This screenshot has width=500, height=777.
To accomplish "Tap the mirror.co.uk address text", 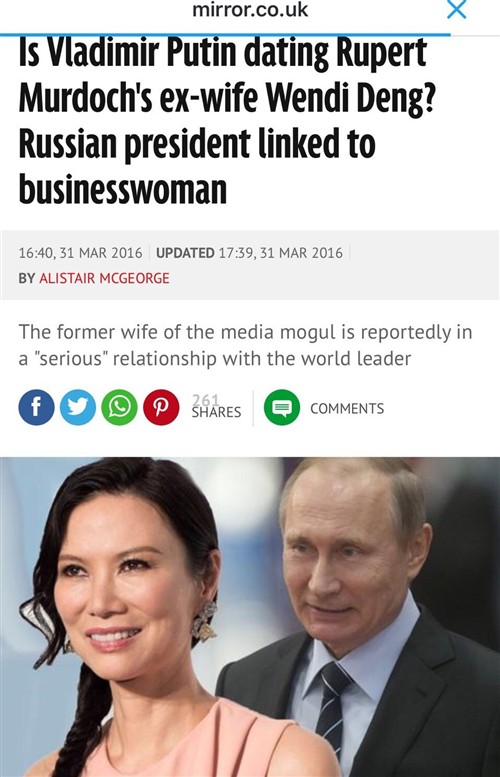I will [x=250, y=10].
